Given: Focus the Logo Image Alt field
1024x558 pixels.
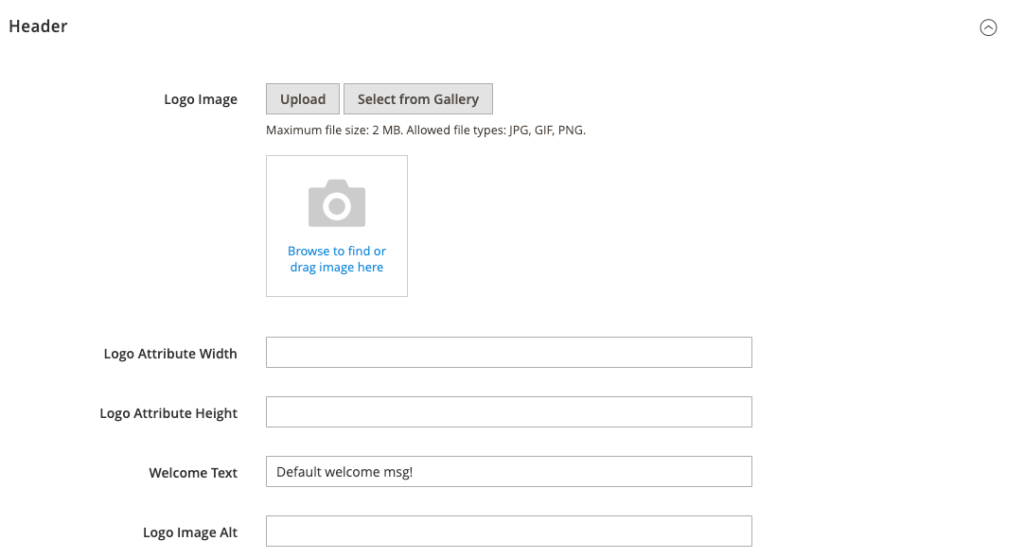Looking at the screenshot, I should (x=508, y=532).
